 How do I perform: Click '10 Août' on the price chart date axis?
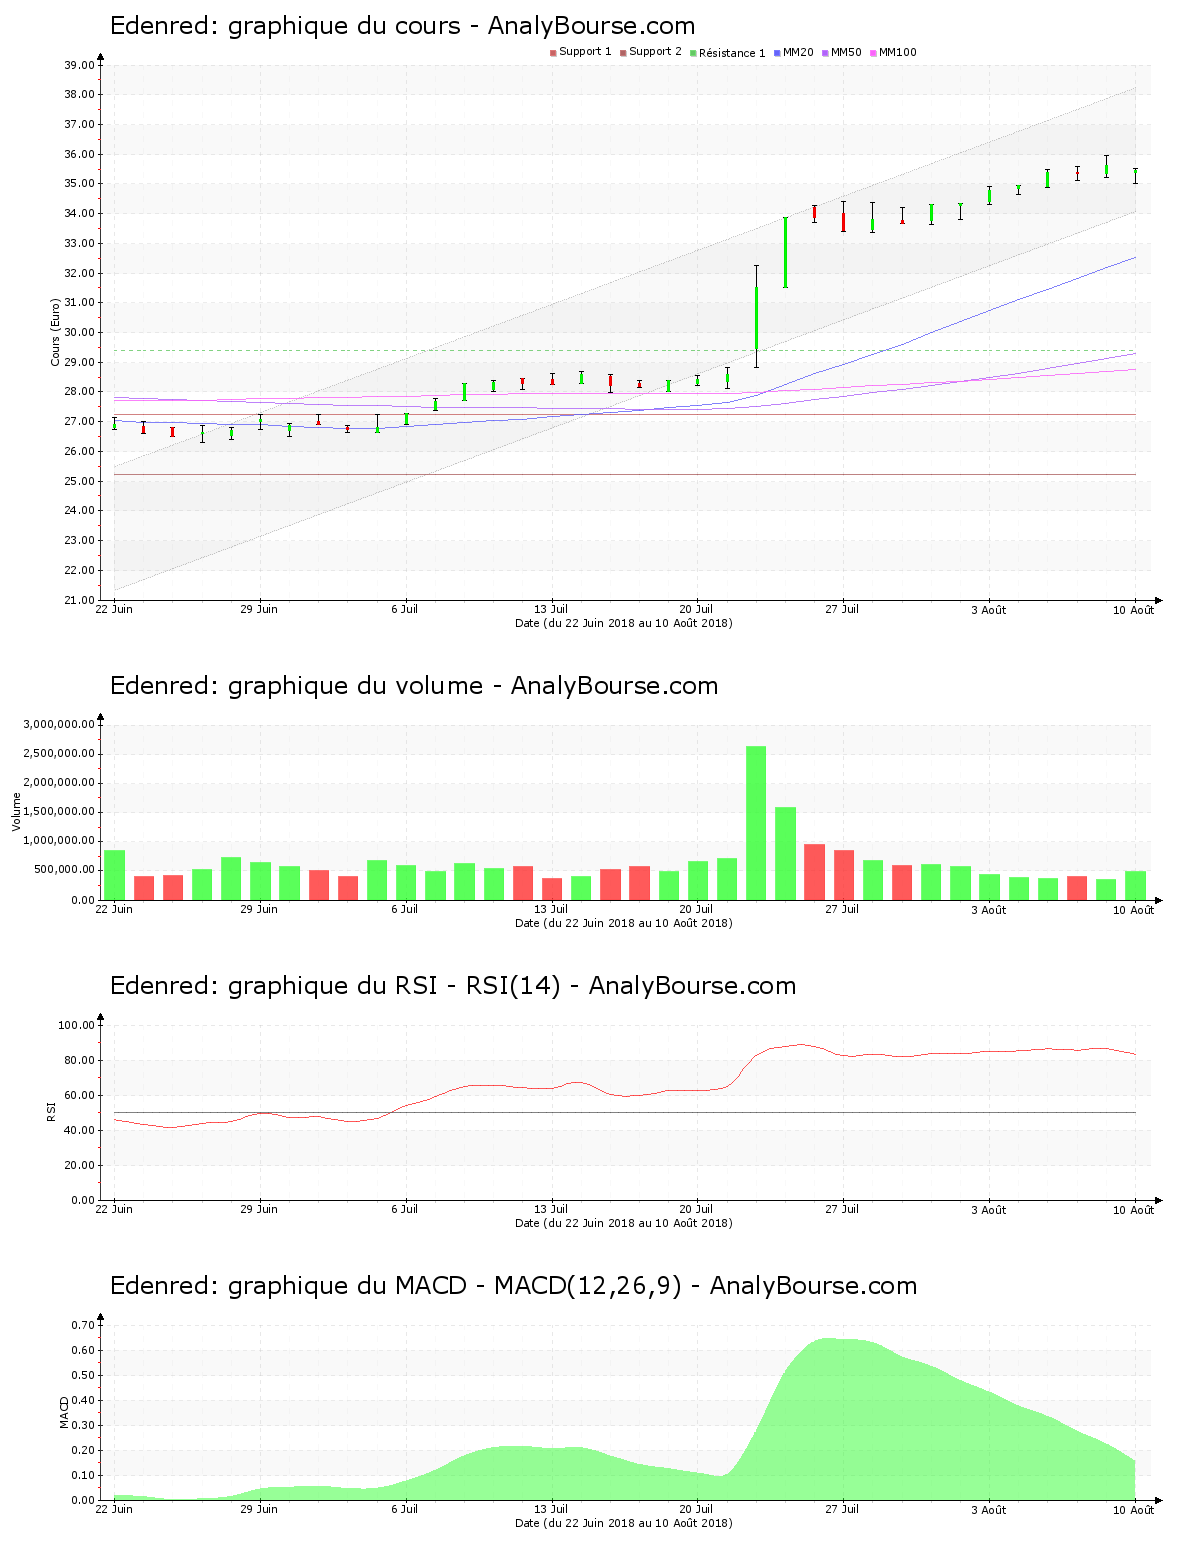pos(1134,610)
